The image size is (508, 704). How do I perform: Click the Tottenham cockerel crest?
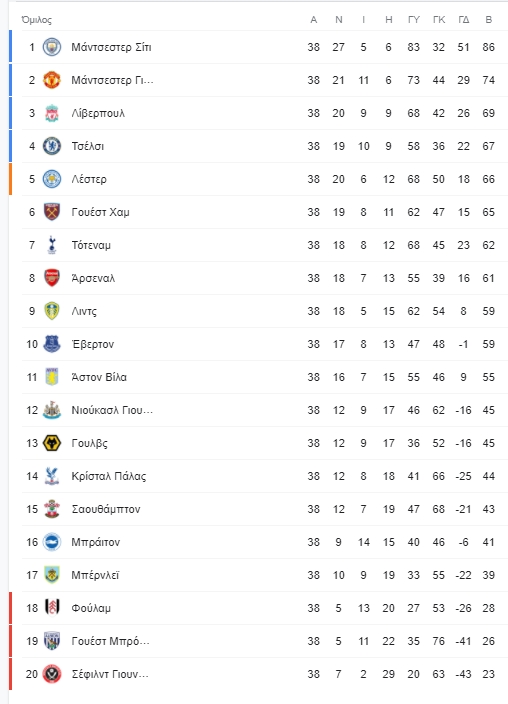pyautogui.click(x=52, y=245)
